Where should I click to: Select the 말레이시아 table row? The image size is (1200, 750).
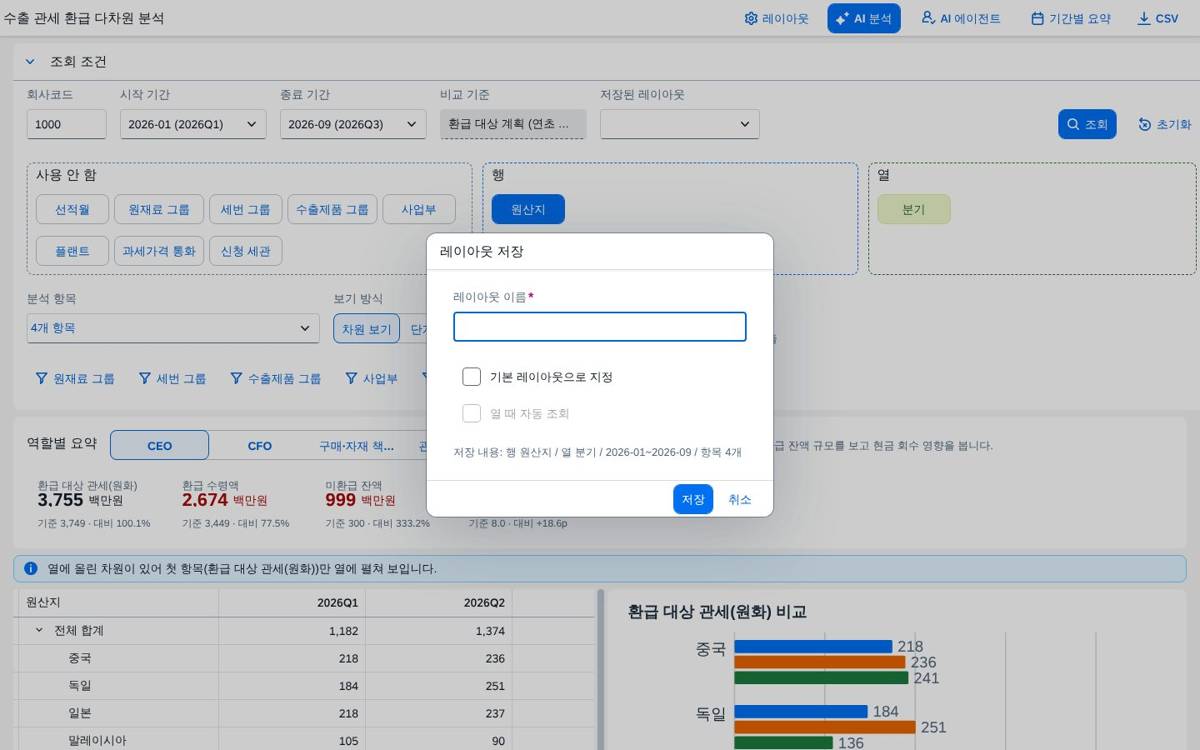click(306, 740)
